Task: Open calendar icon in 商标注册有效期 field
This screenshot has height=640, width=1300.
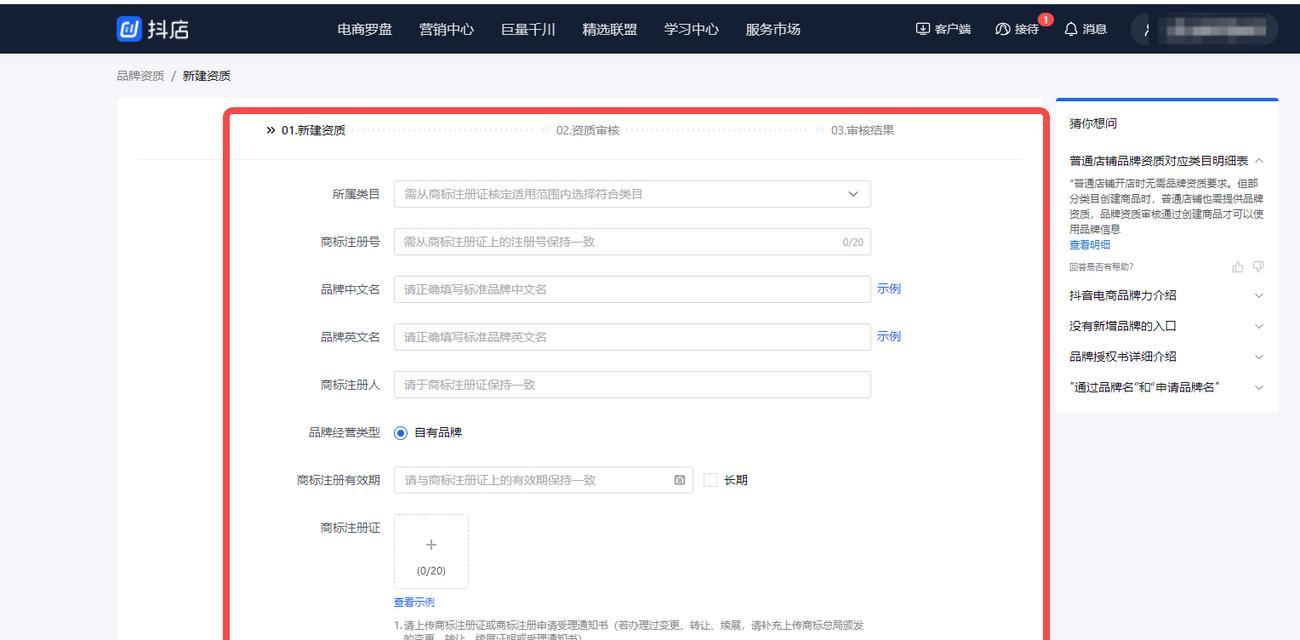Action: pos(680,480)
